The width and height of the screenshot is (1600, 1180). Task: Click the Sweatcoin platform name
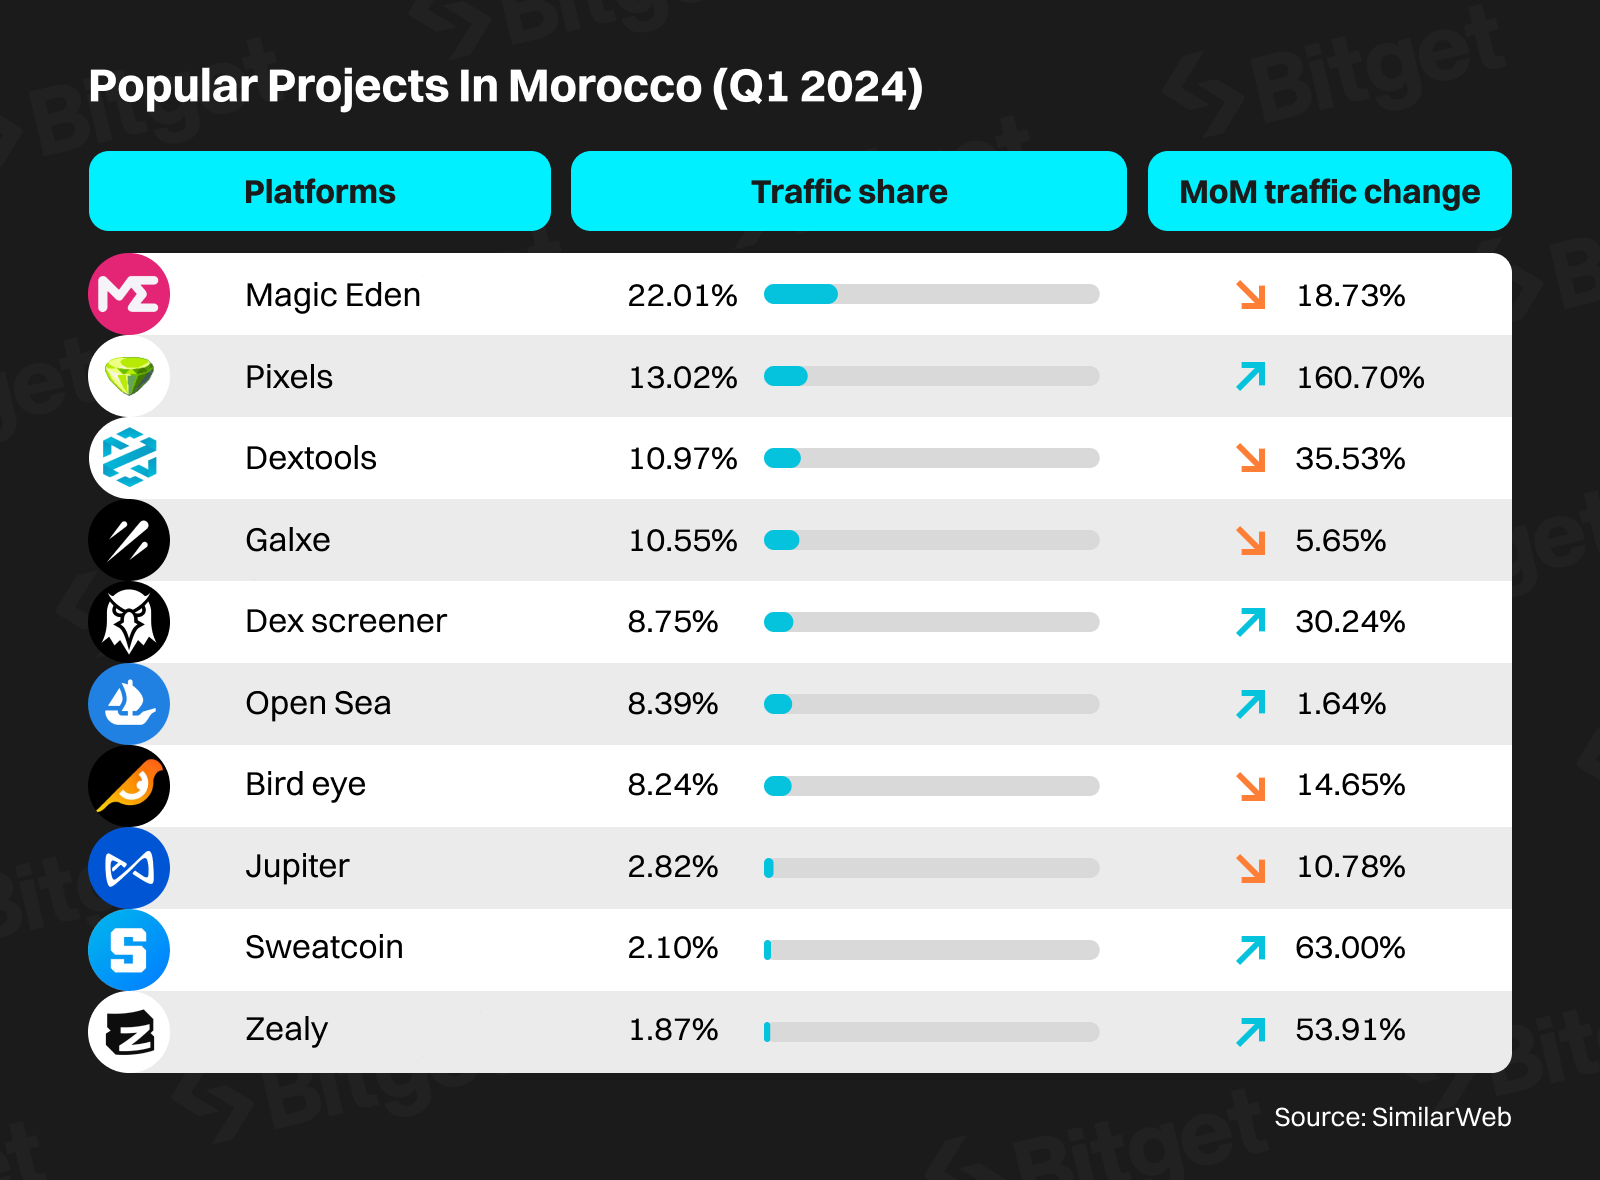coord(324,947)
